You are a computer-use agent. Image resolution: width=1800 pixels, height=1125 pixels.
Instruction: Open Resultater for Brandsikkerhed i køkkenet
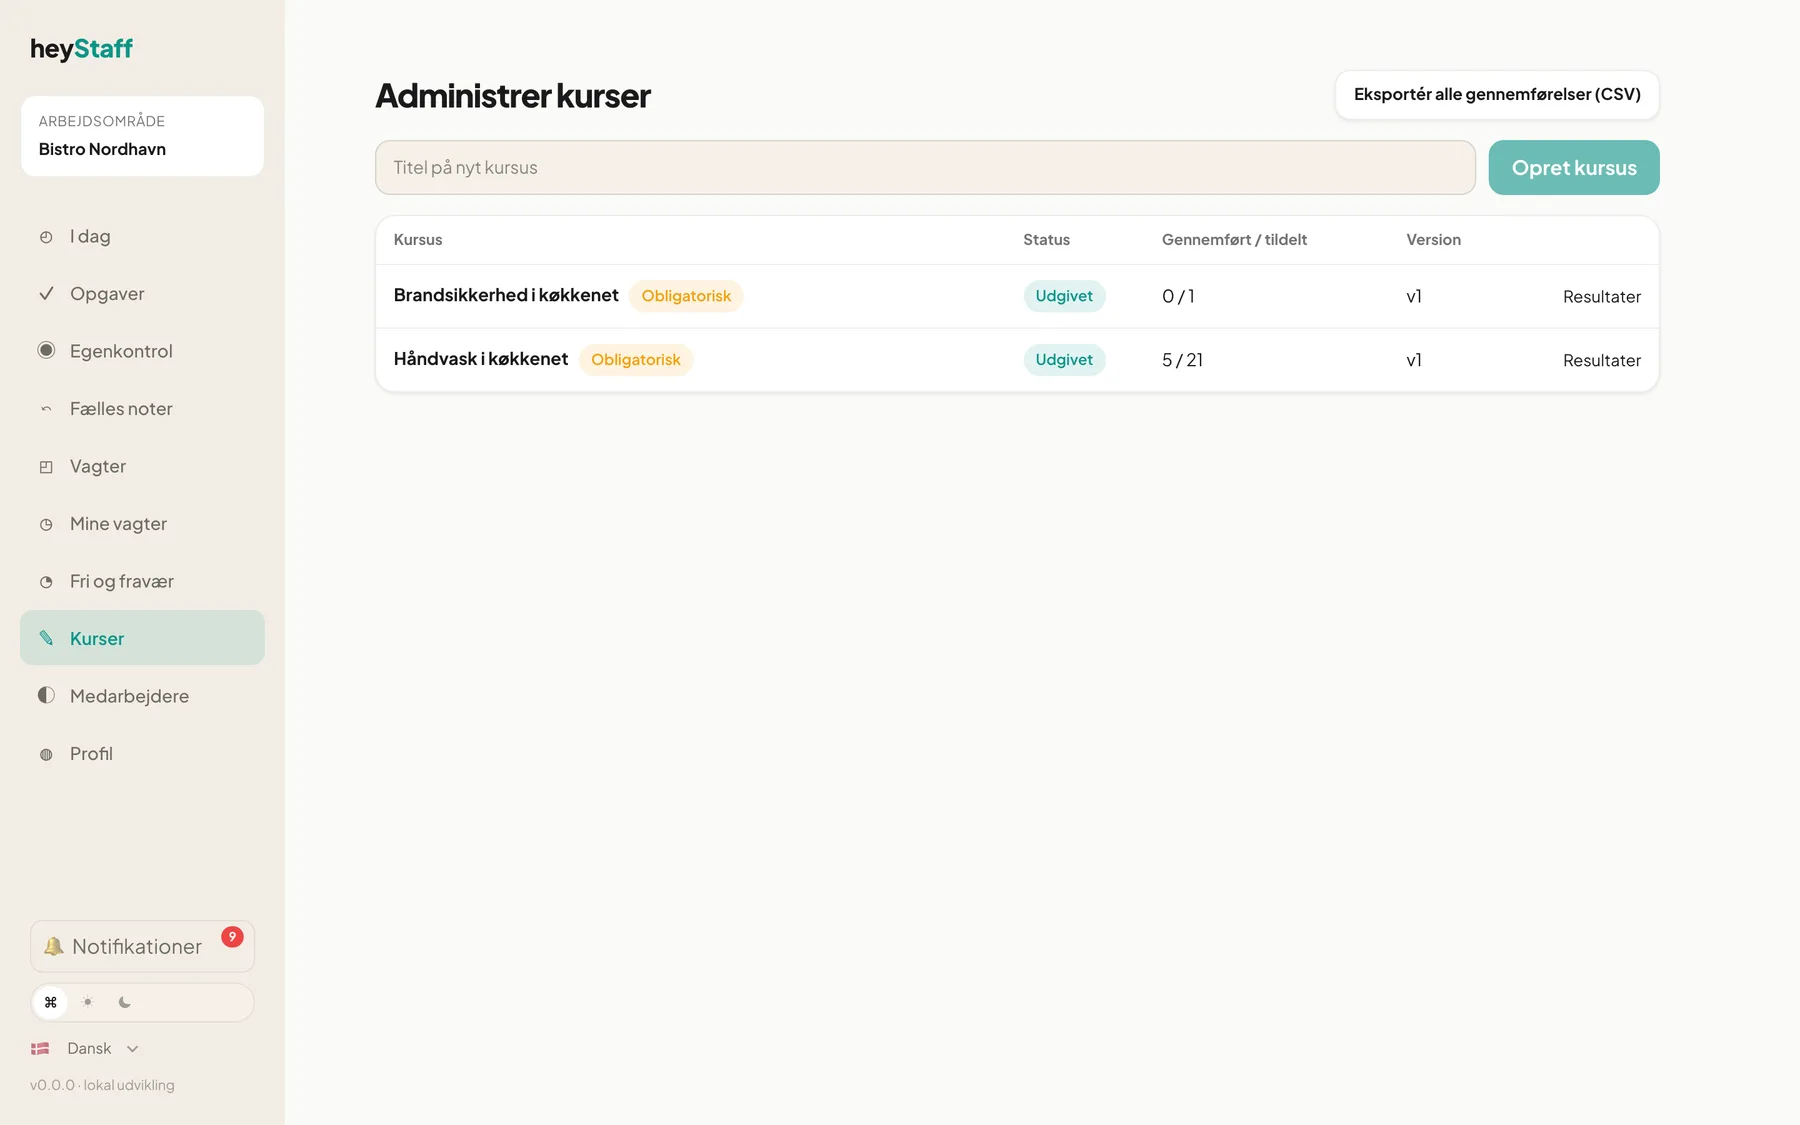1602,296
